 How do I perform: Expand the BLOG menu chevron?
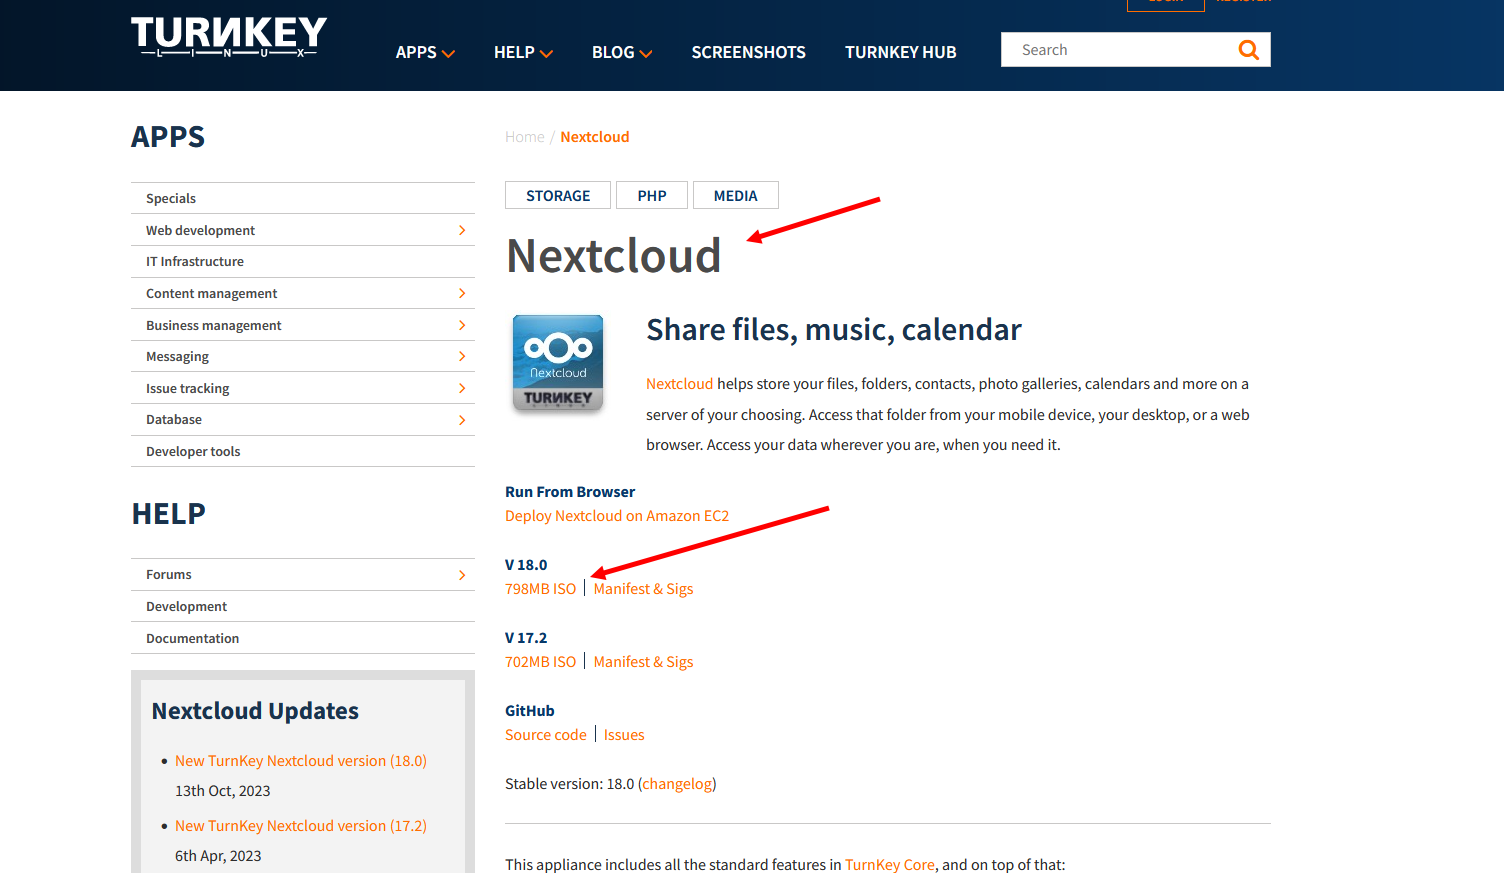point(646,53)
